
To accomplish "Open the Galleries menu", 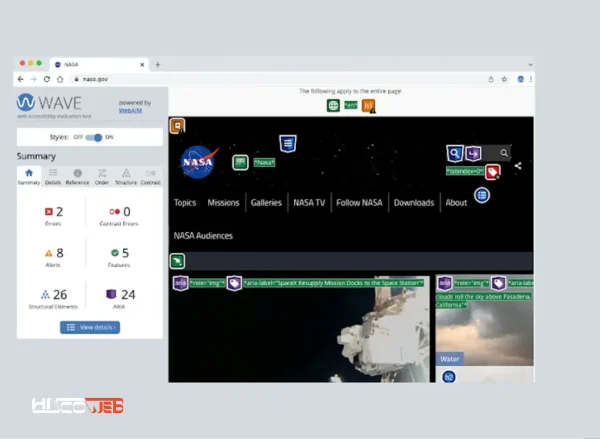I will (266, 202).
